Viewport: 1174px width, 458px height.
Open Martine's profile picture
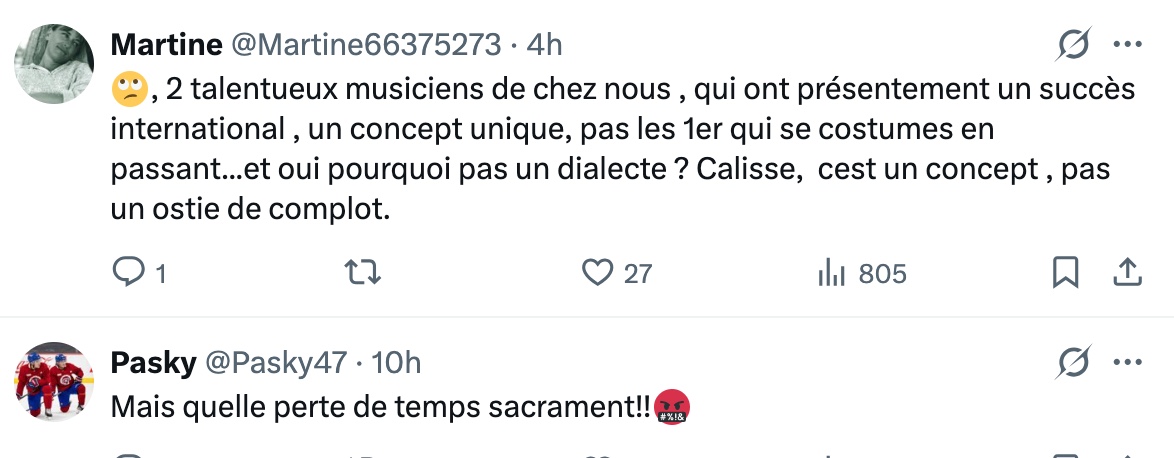pos(54,63)
